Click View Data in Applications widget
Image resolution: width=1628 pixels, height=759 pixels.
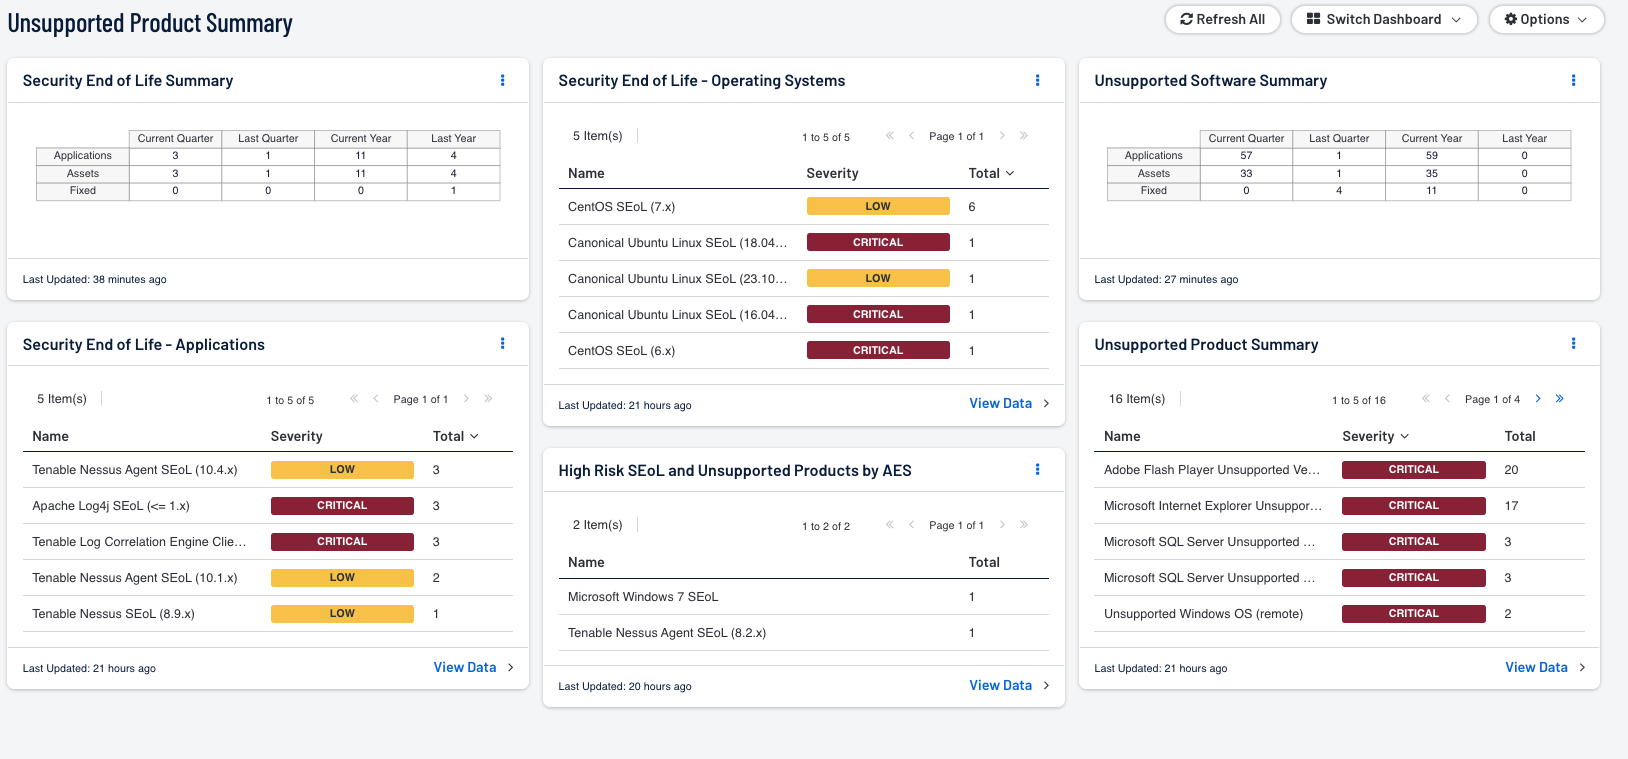click(x=473, y=667)
